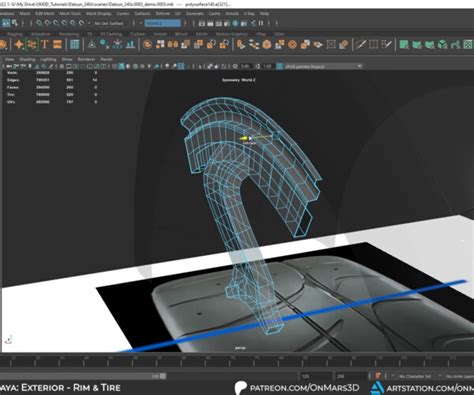Toggle Snap to view planes
Image resolution: width=474 pixels, height=395 pixels.
click(73, 23)
